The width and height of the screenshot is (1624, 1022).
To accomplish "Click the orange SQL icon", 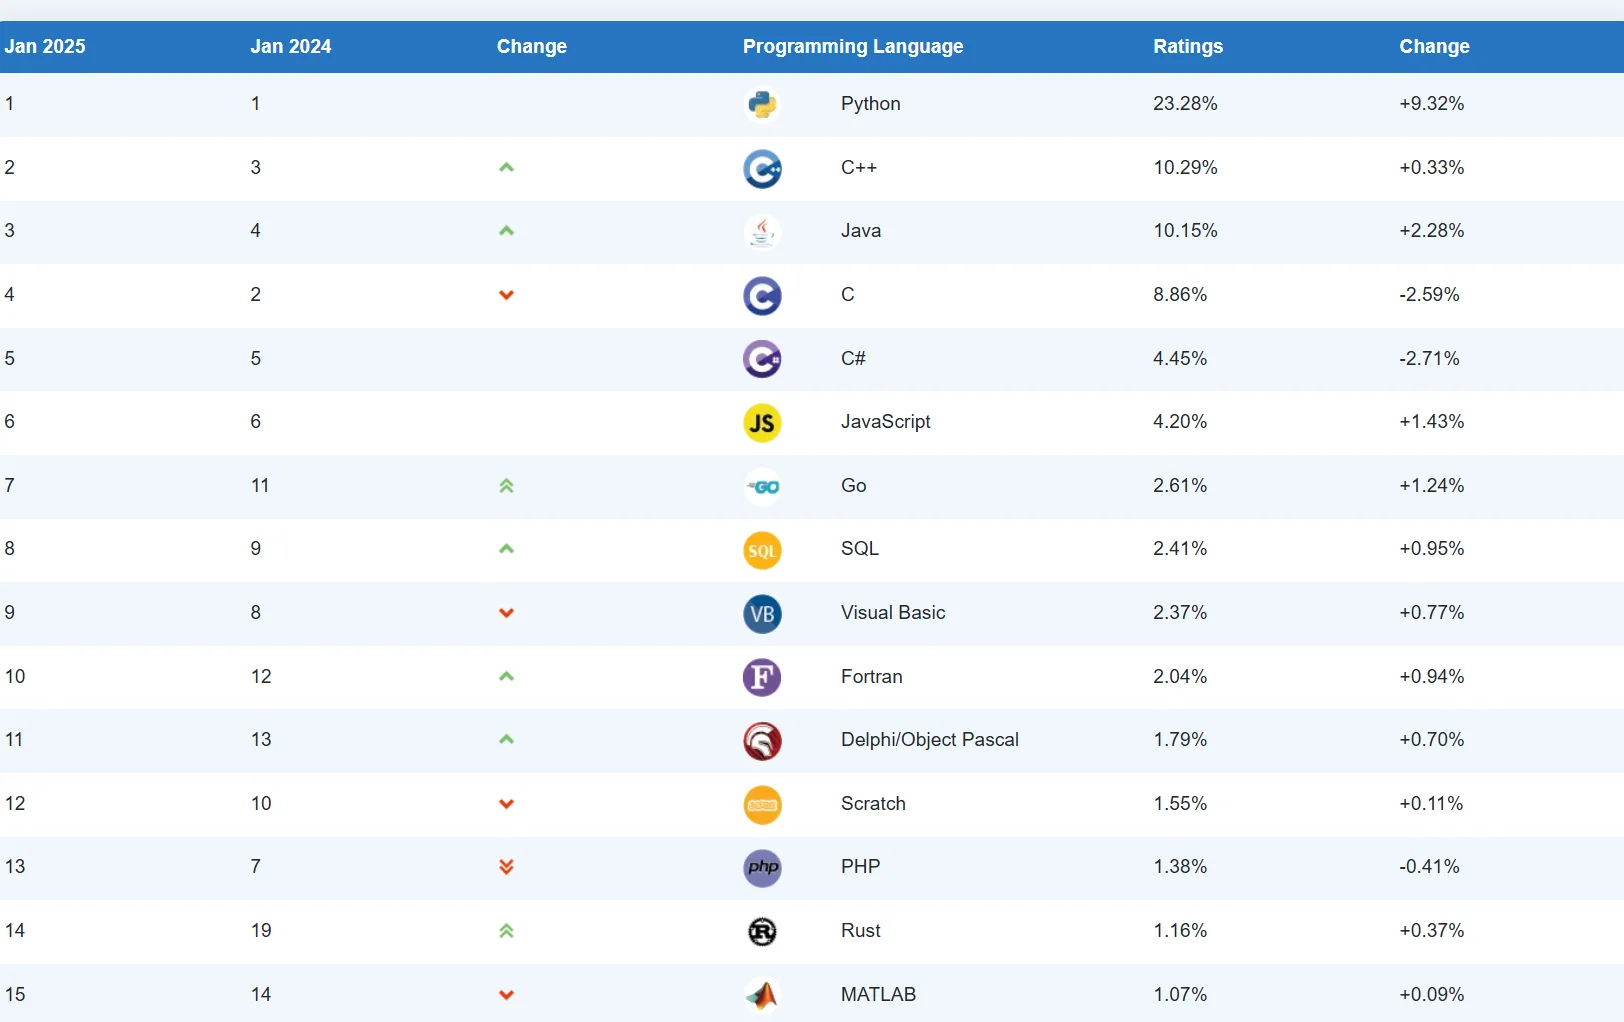I will click(x=762, y=550).
